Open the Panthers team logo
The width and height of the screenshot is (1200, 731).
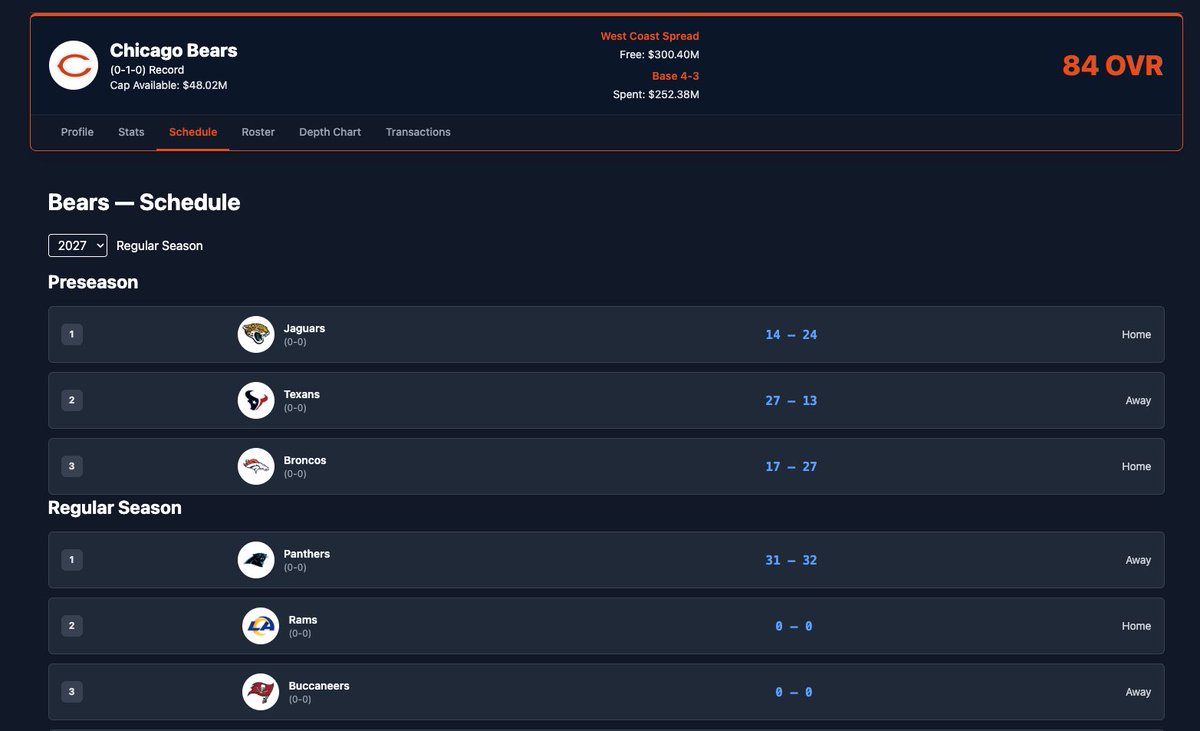pyautogui.click(x=256, y=560)
